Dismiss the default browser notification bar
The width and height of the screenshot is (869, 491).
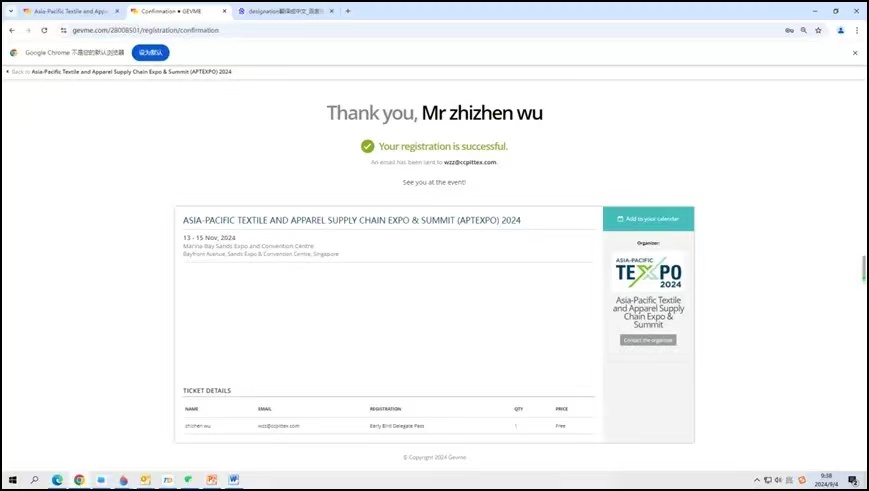(855, 53)
